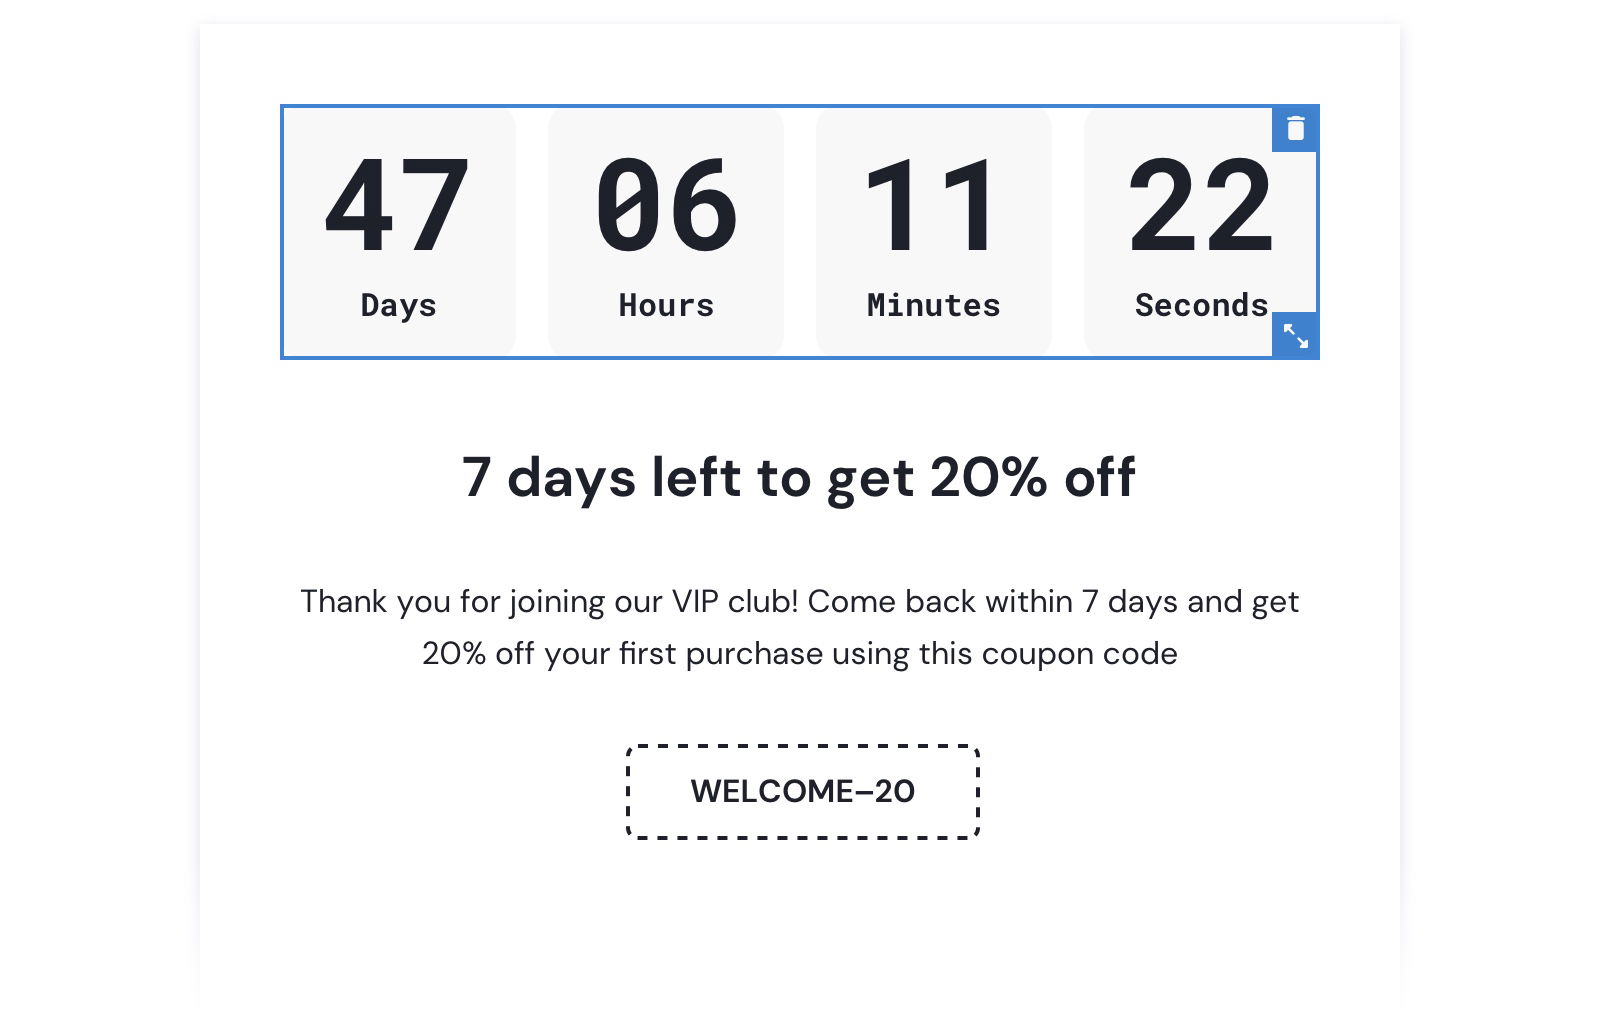This screenshot has width=1600, height=1016.
Task: Click the headline '7 days left to get 20% off'
Action: (x=799, y=478)
